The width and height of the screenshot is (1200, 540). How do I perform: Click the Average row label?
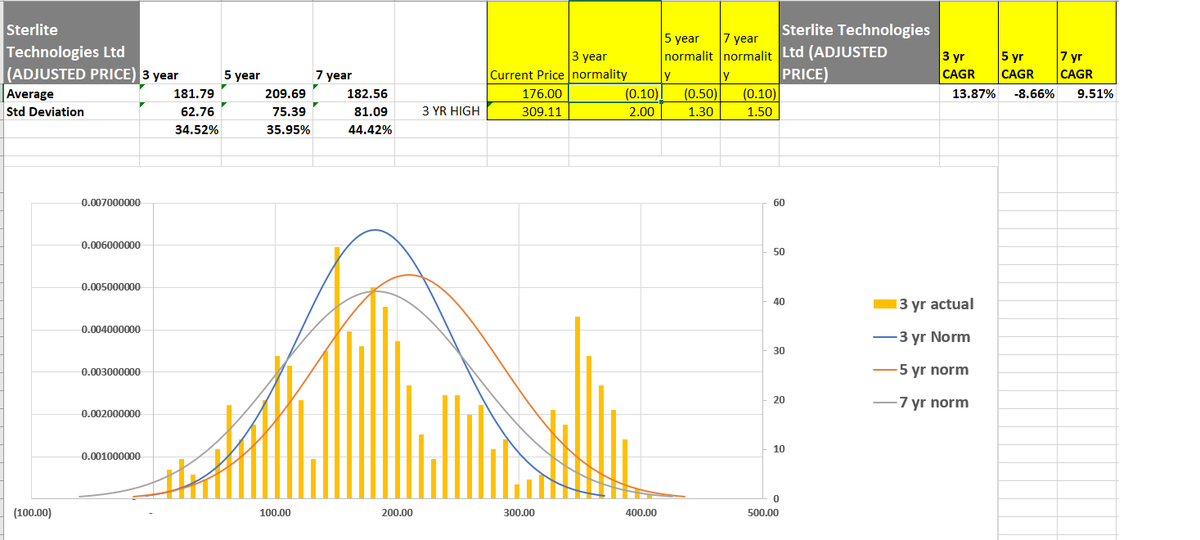point(70,94)
